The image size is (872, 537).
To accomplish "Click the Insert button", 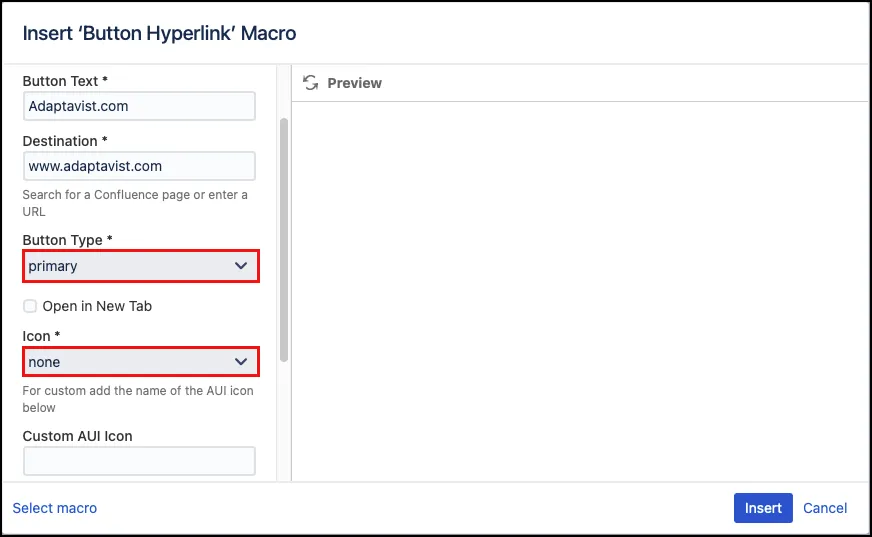I will [763, 508].
